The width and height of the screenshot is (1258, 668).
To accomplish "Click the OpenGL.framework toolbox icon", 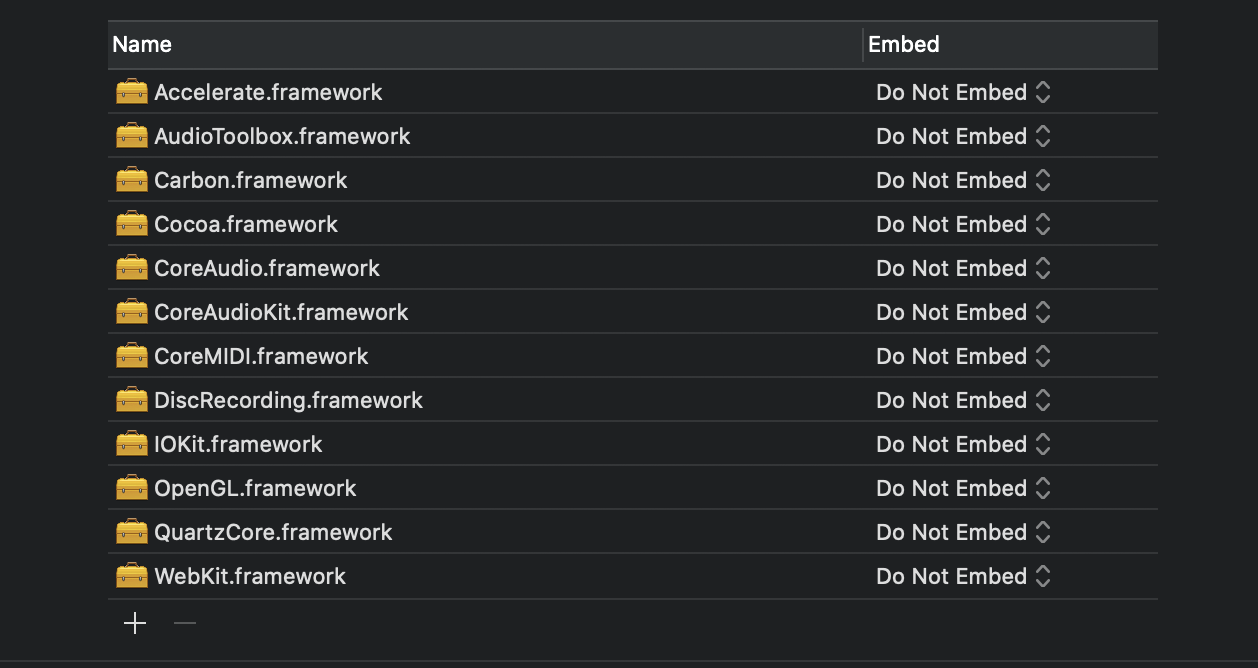I will (x=132, y=488).
